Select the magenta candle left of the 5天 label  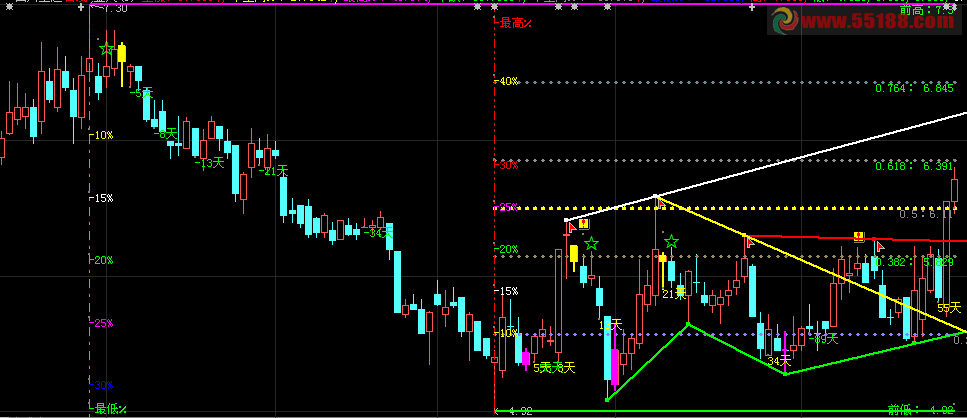pos(525,358)
